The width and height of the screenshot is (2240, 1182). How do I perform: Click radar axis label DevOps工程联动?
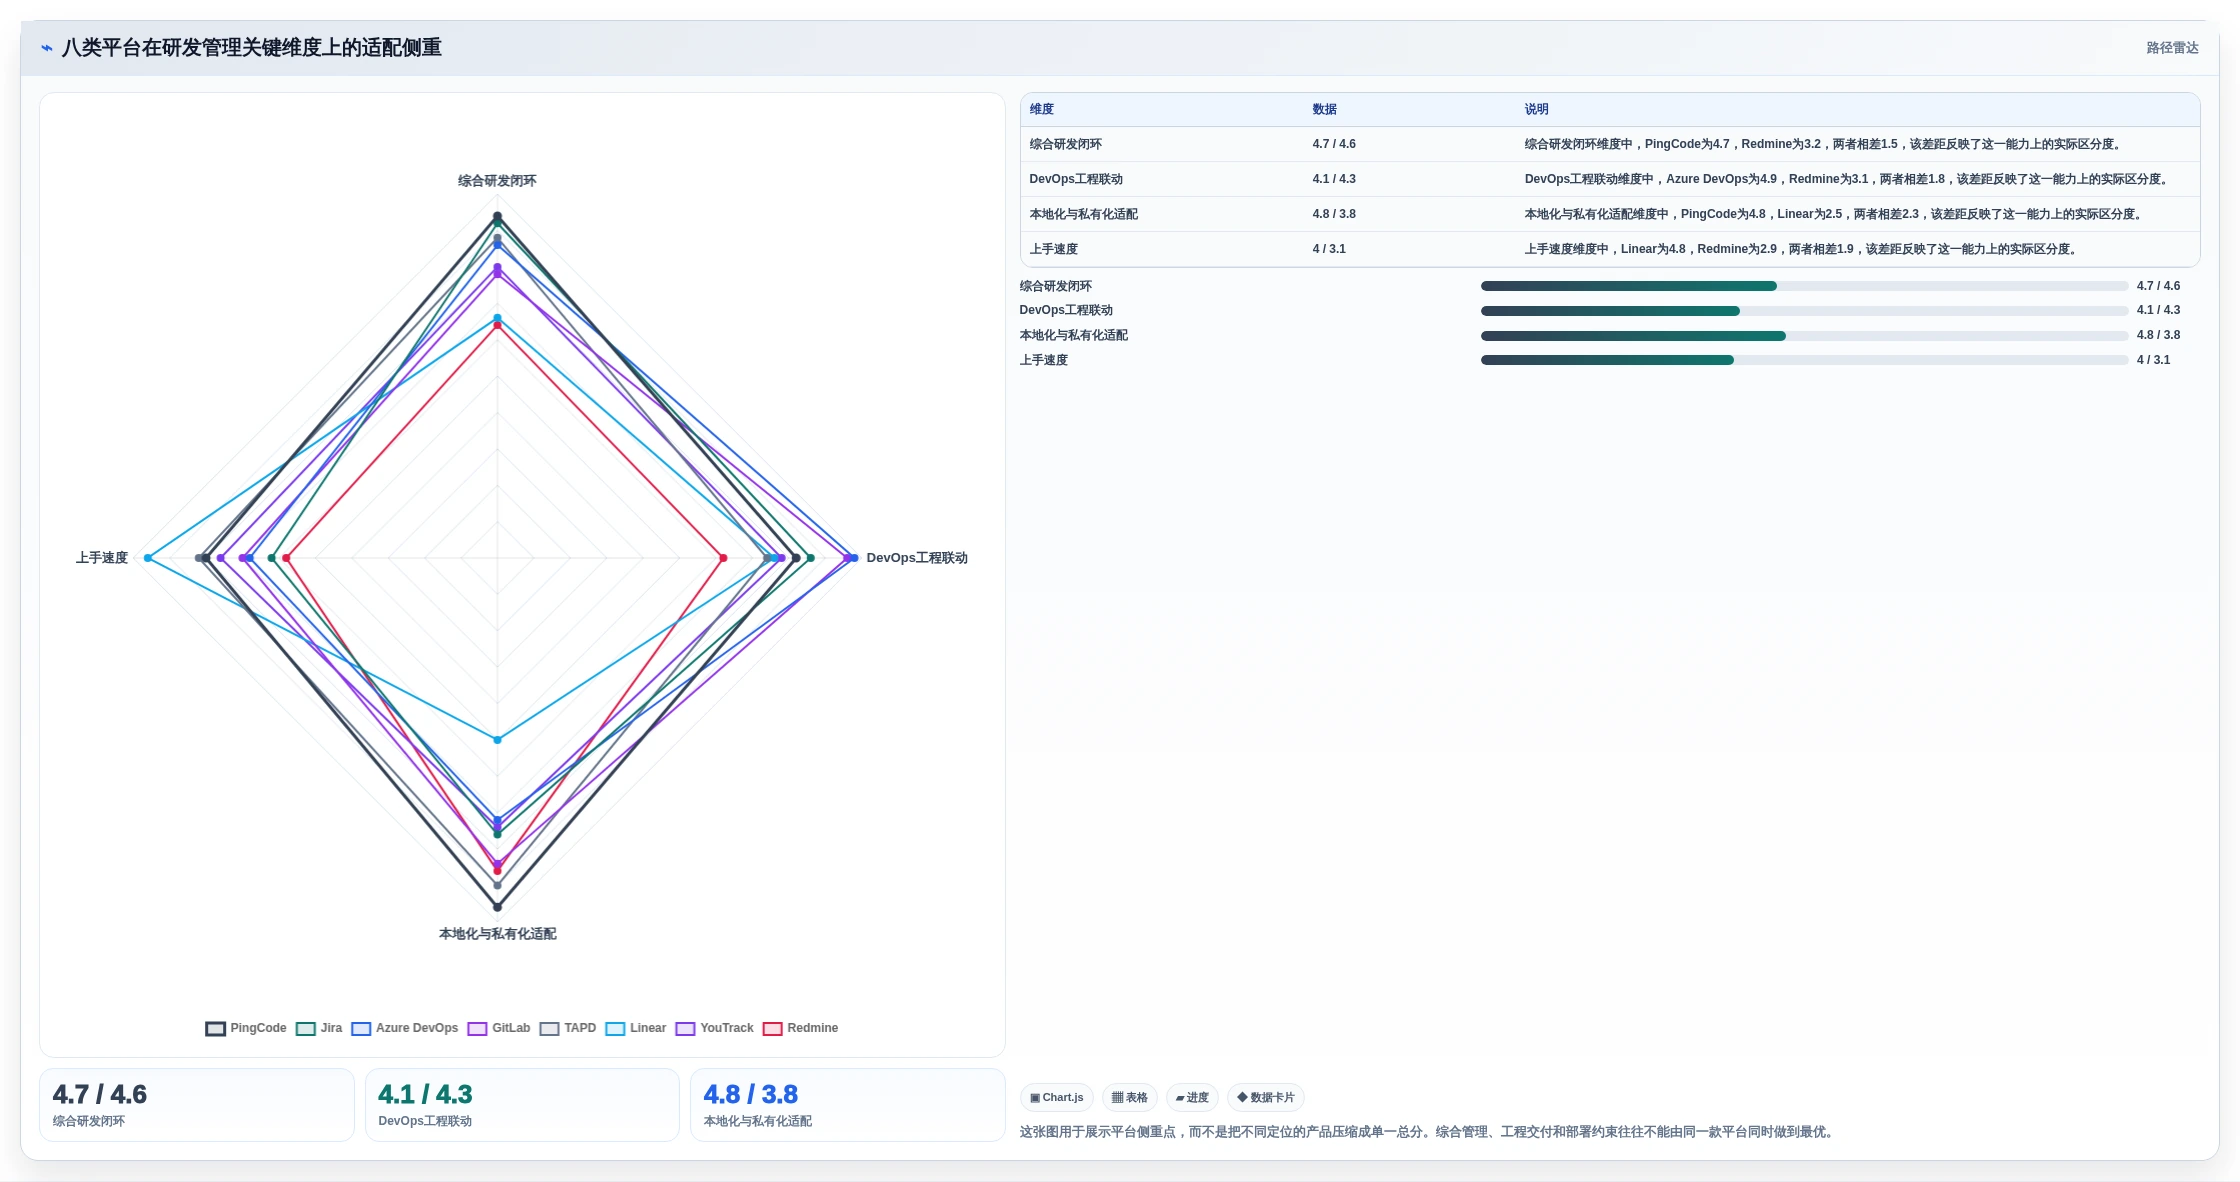click(x=917, y=558)
